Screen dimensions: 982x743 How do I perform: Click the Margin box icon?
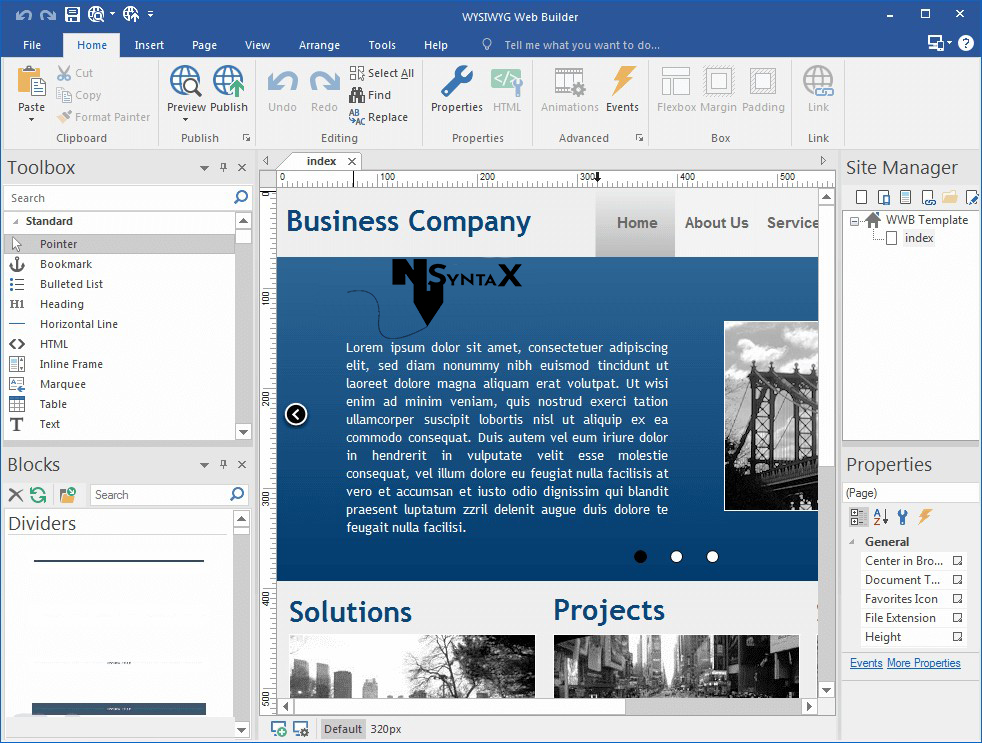coord(718,81)
